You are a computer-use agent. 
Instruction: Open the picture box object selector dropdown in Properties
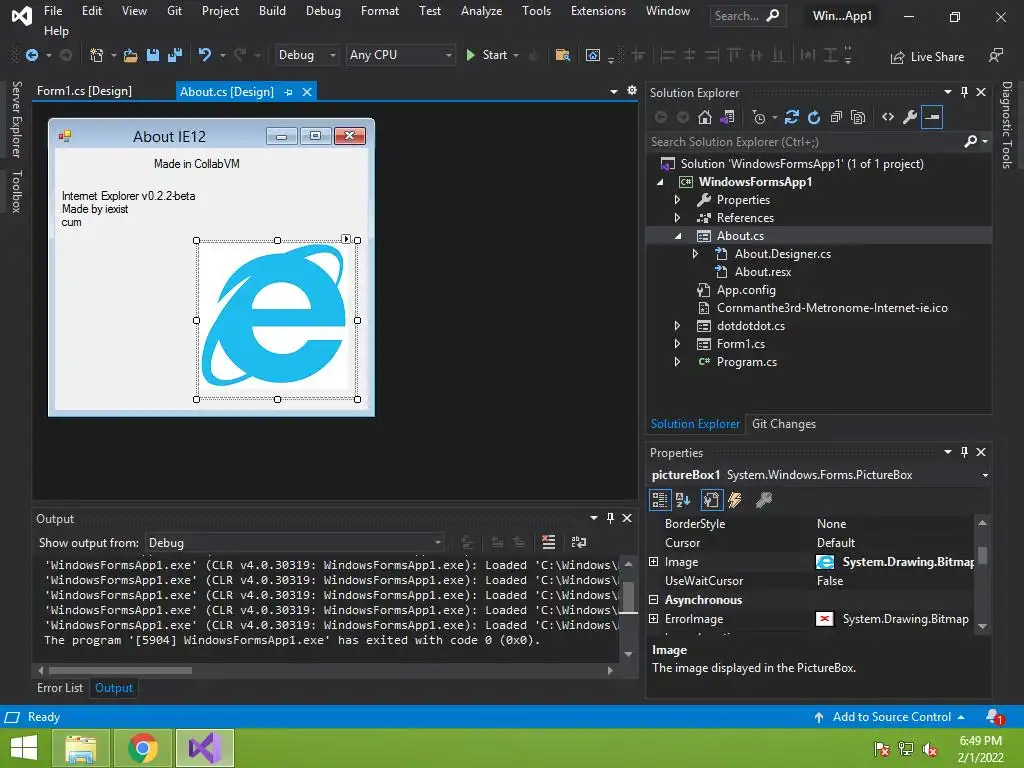click(985, 475)
